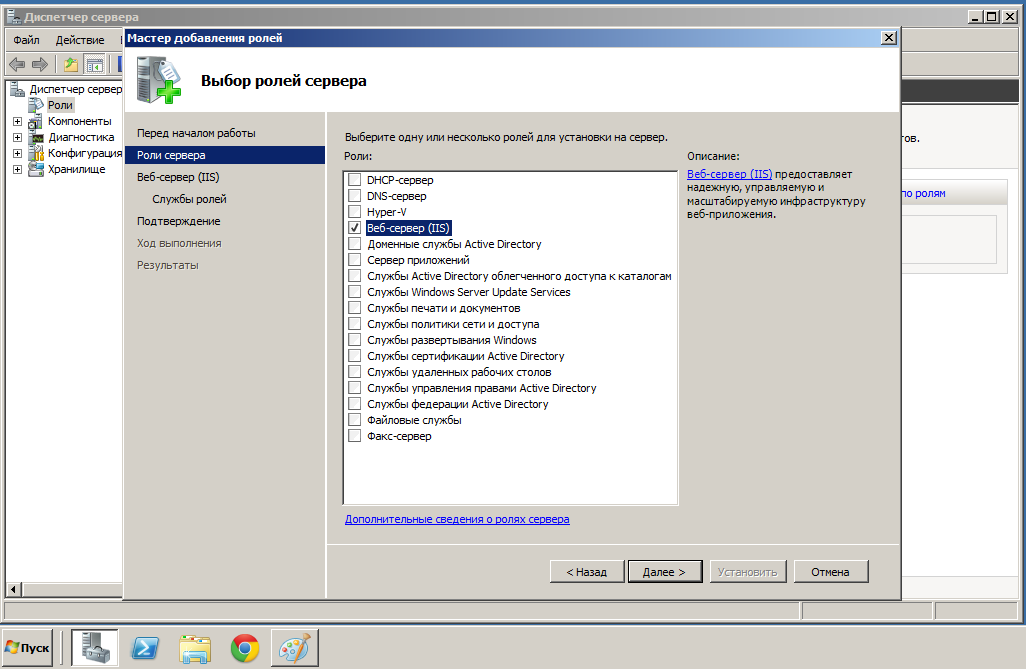
Task: Toggle the show/hide console tree icon
Action: pos(95,65)
